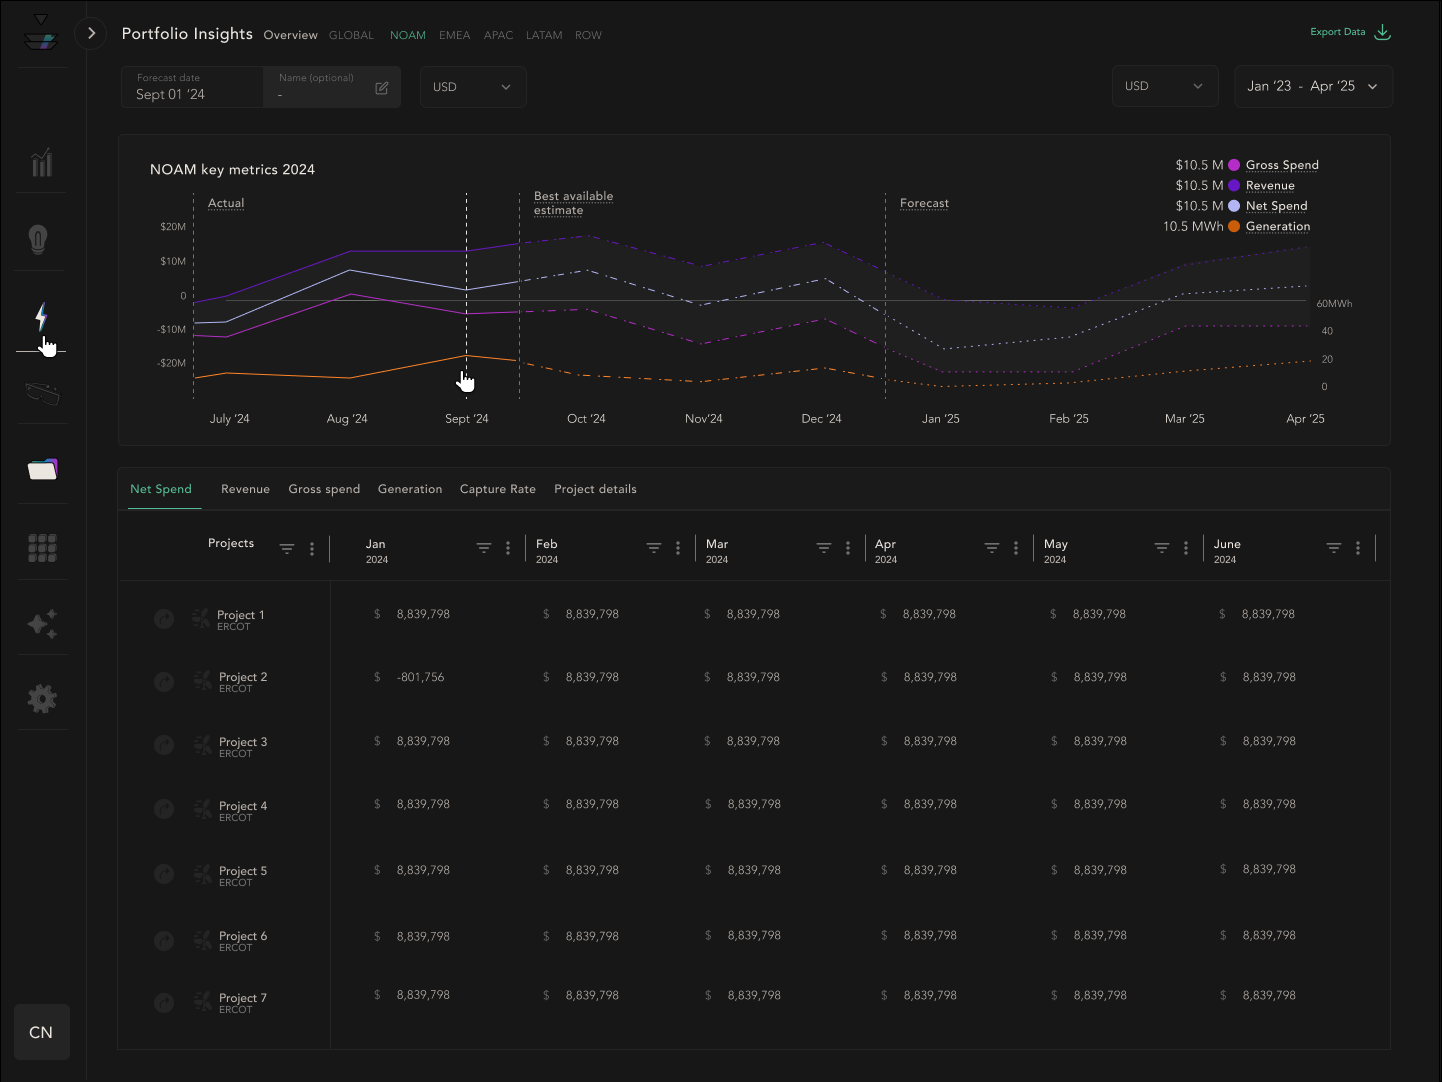This screenshot has height=1082, width=1442.
Task: Open the Project 5 row
Action: [x=243, y=876]
